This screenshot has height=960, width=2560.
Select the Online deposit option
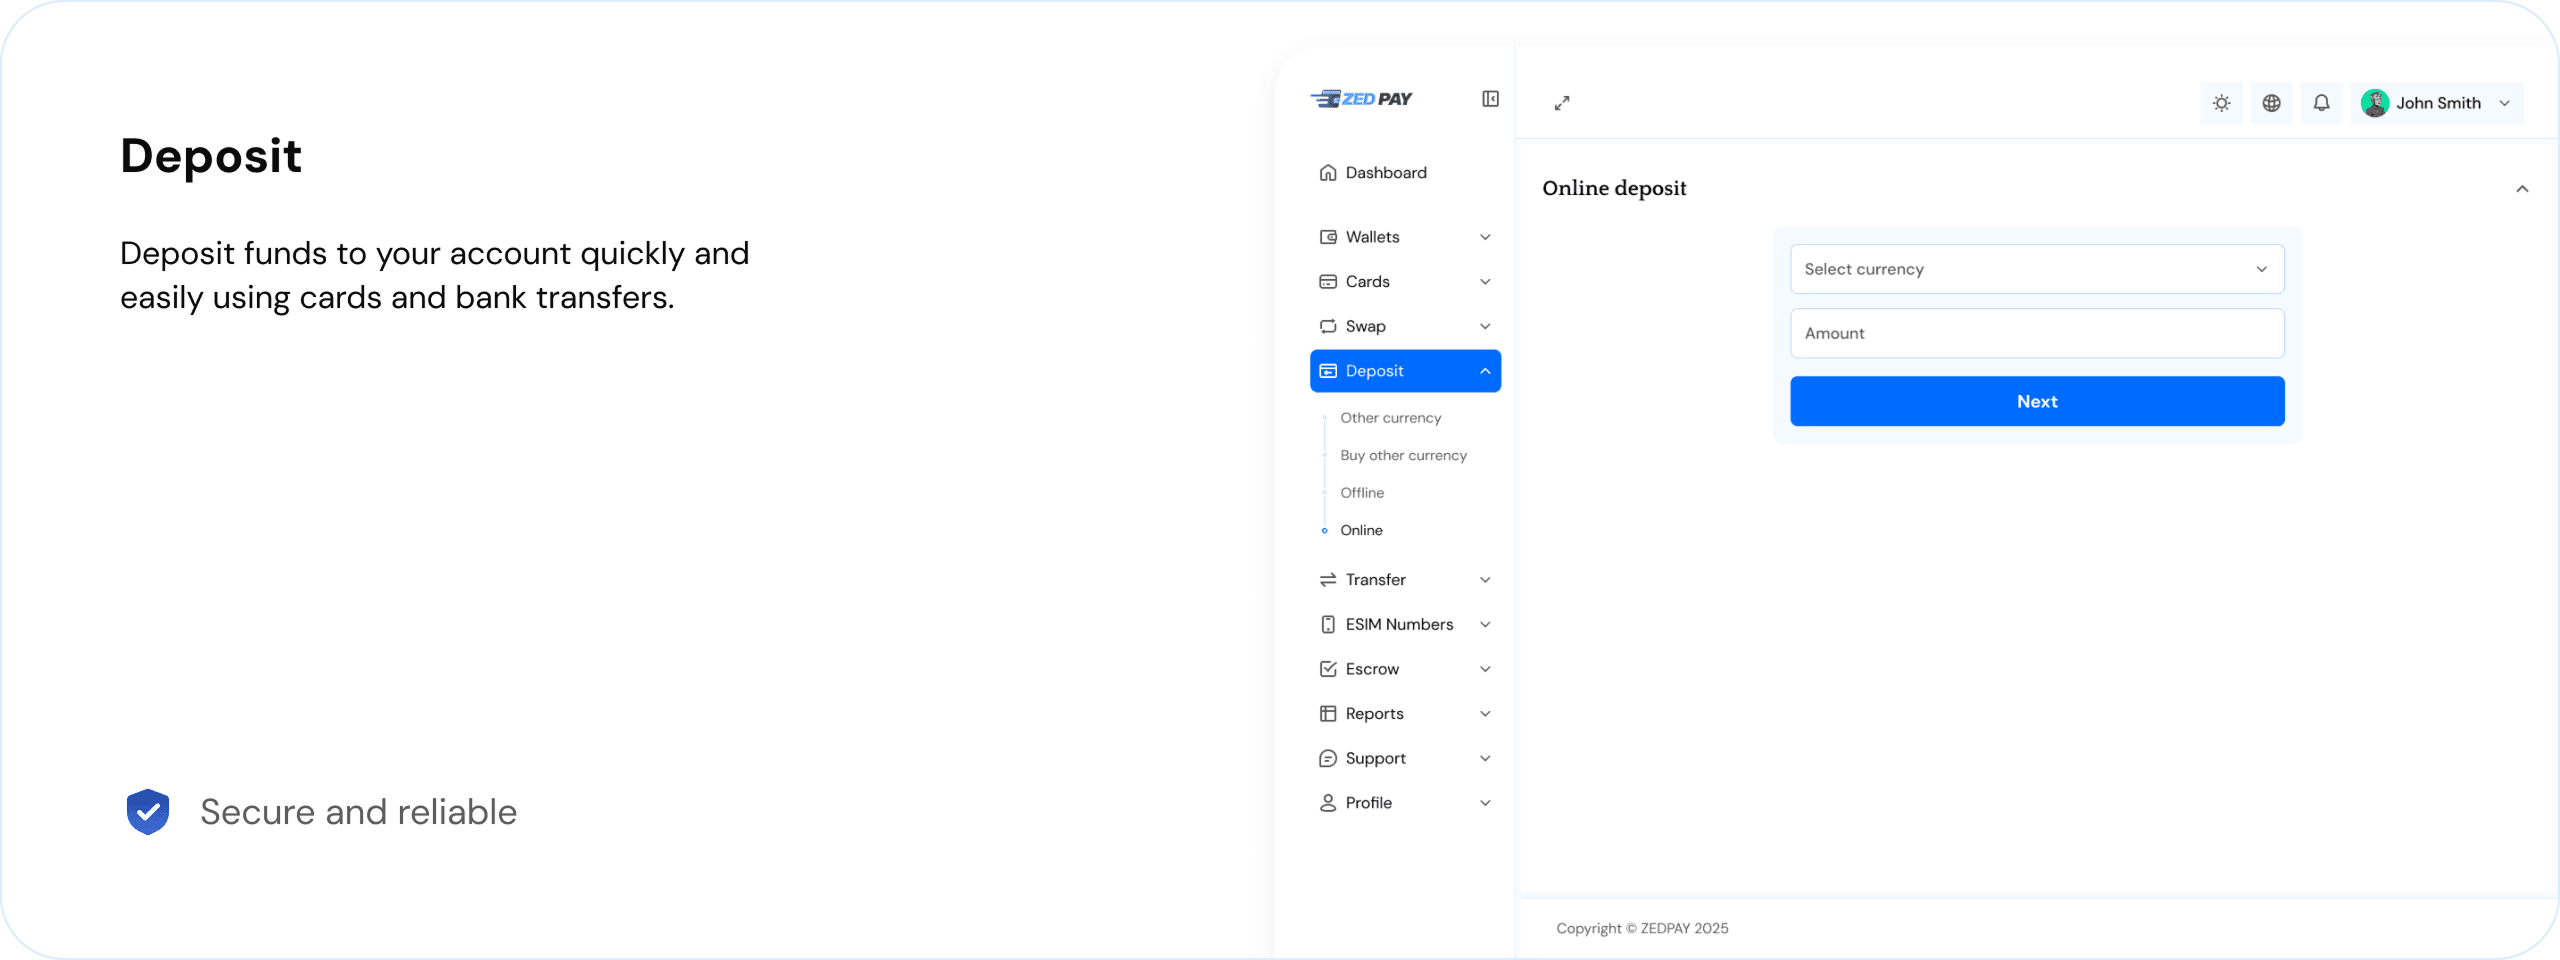1361,530
